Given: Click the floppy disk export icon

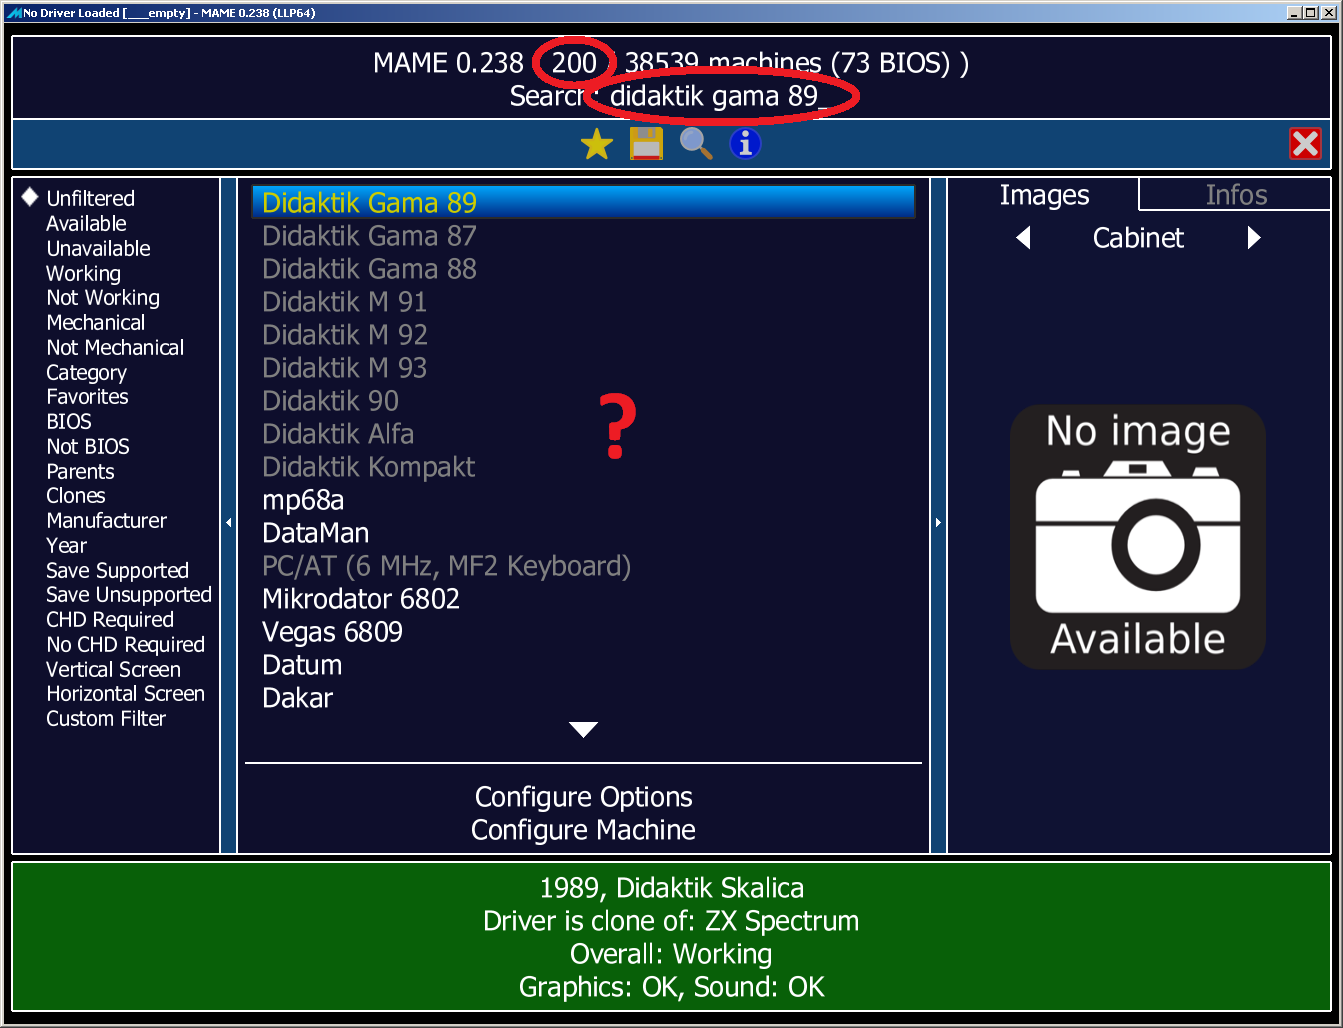Looking at the screenshot, I should (x=646, y=144).
